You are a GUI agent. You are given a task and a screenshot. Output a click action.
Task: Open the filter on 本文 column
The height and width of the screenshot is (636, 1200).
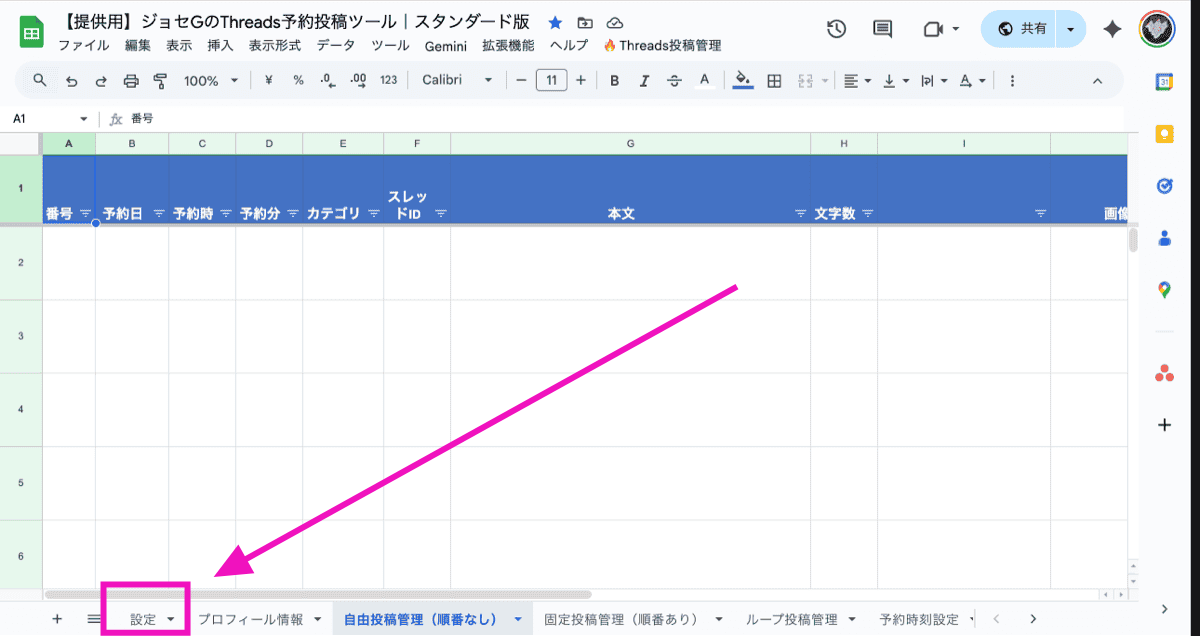[x=800, y=214]
